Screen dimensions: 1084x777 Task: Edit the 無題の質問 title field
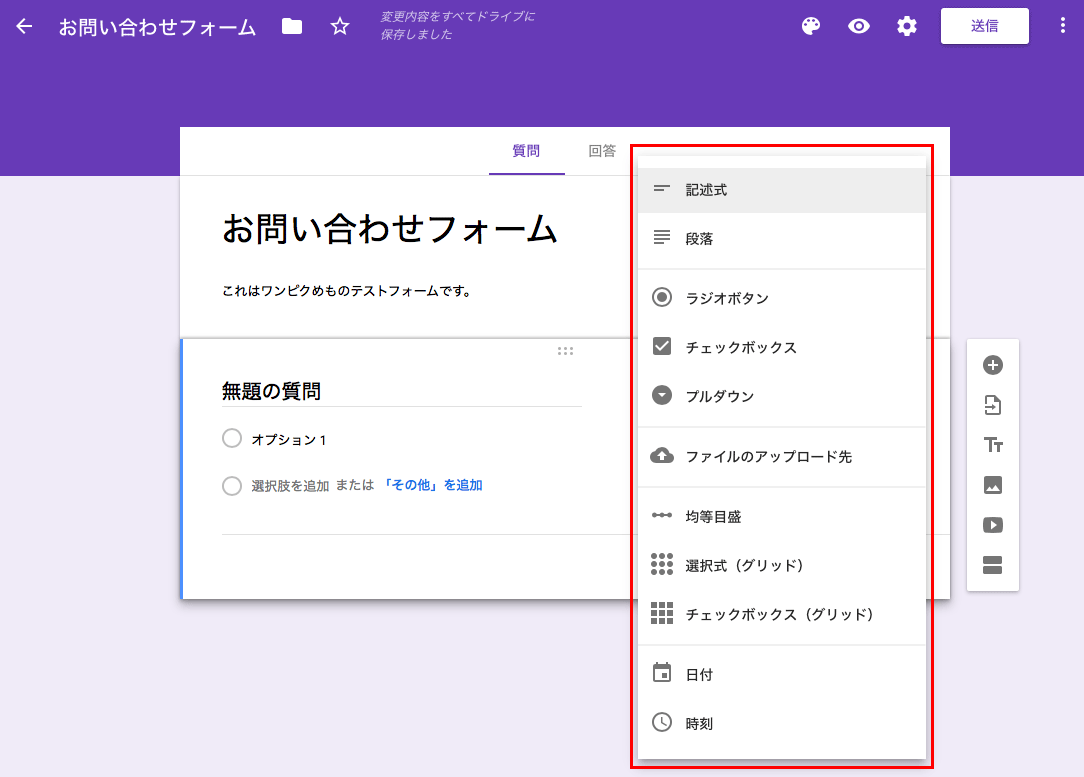401,391
